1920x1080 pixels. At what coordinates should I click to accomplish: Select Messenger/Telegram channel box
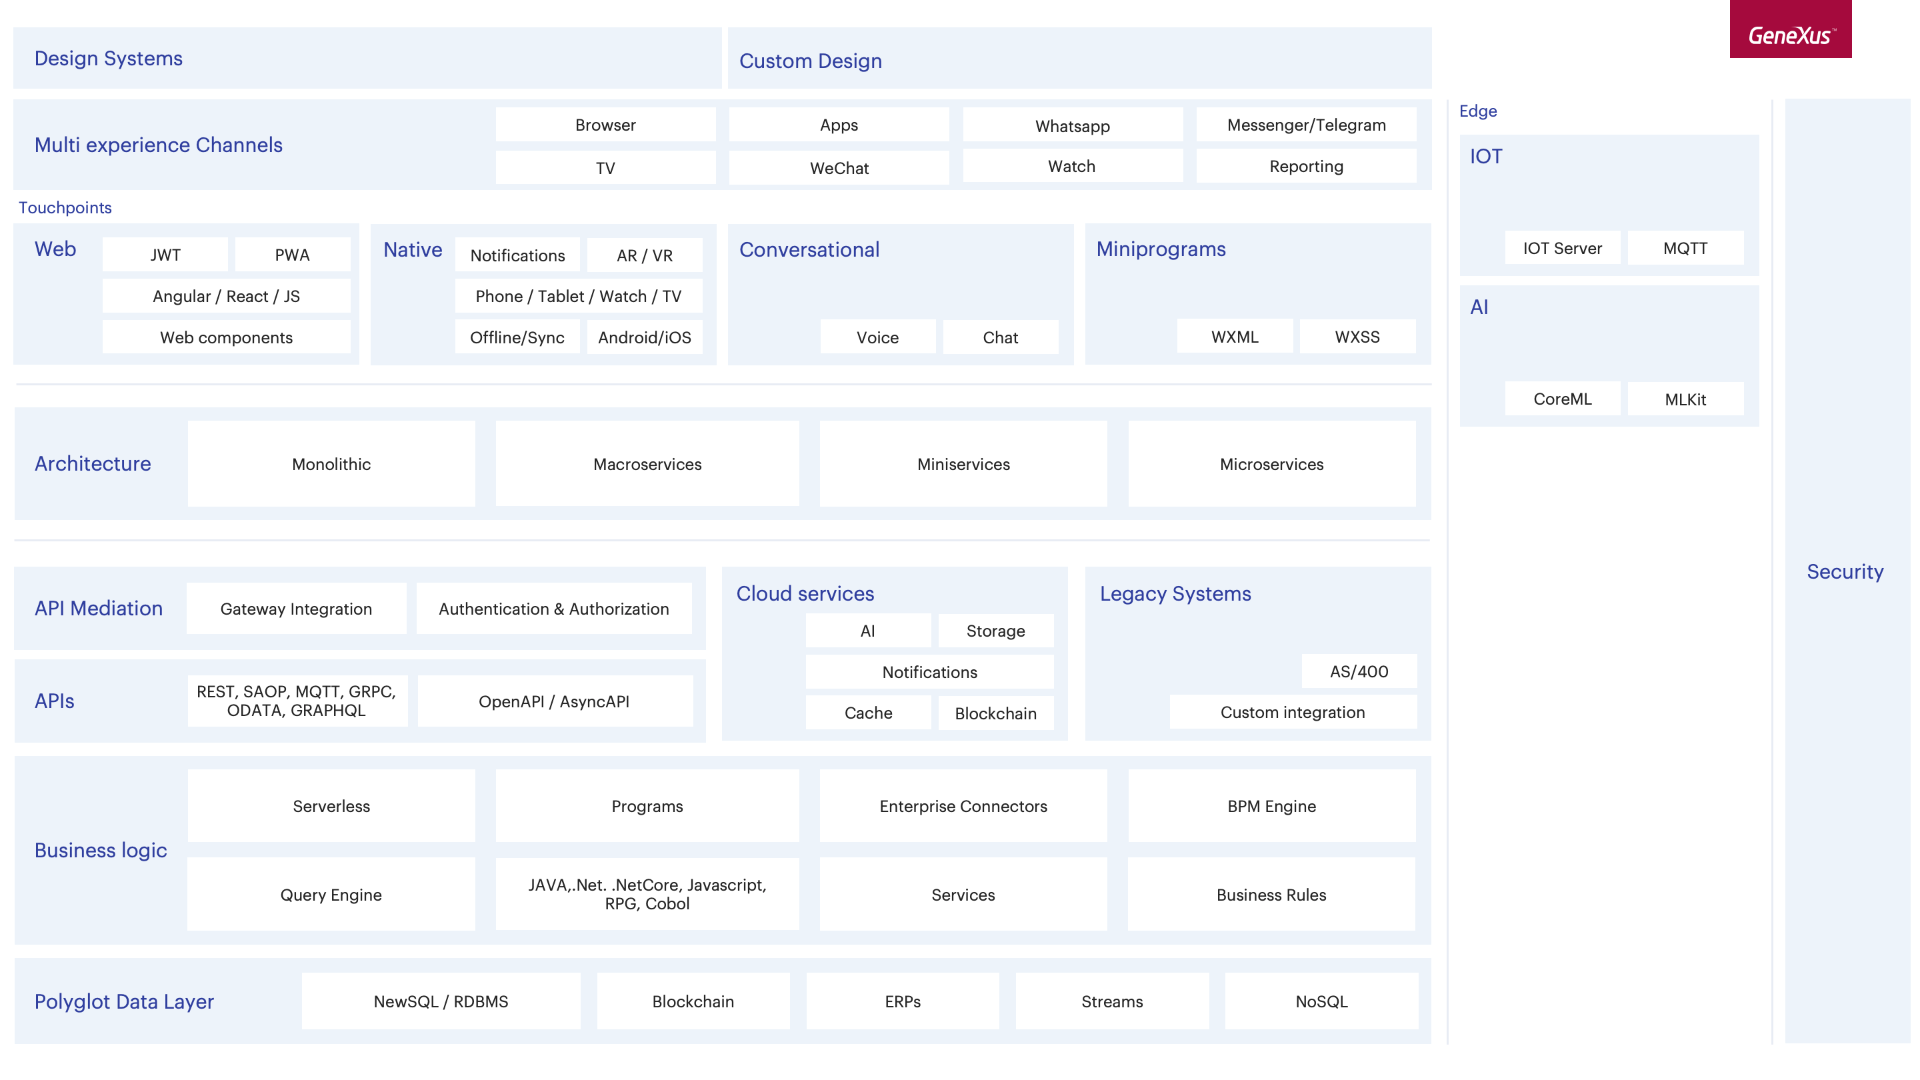click(x=1306, y=125)
